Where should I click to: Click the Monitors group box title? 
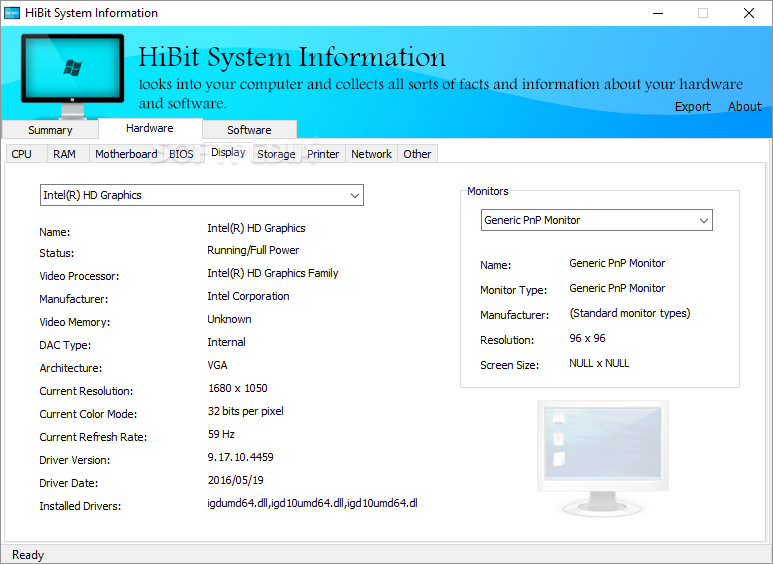488,191
